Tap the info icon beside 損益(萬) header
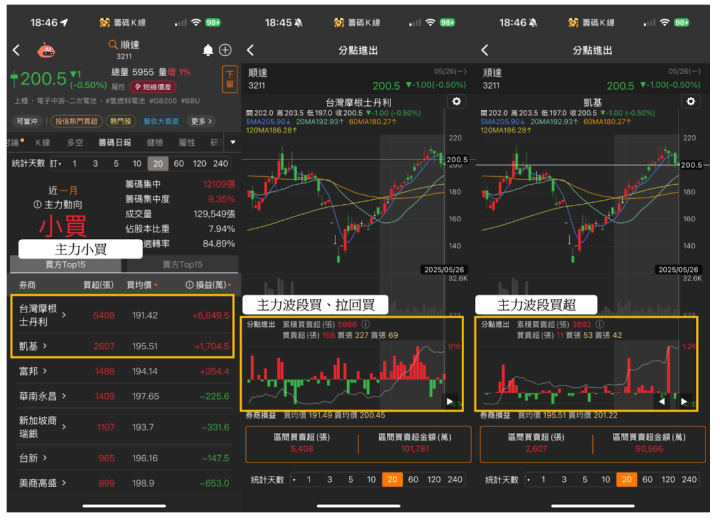 pyautogui.click(x=189, y=285)
